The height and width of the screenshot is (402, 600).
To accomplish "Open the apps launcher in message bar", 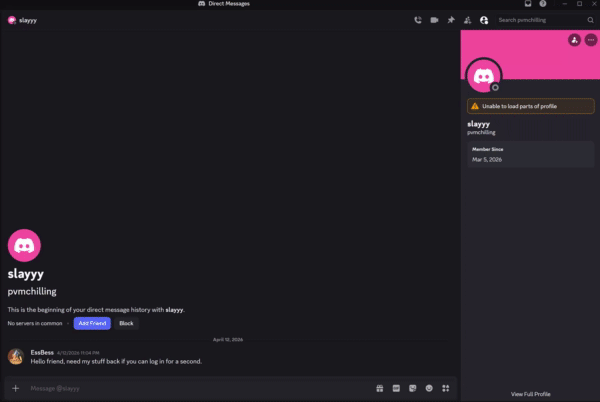I will tap(446, 387).
